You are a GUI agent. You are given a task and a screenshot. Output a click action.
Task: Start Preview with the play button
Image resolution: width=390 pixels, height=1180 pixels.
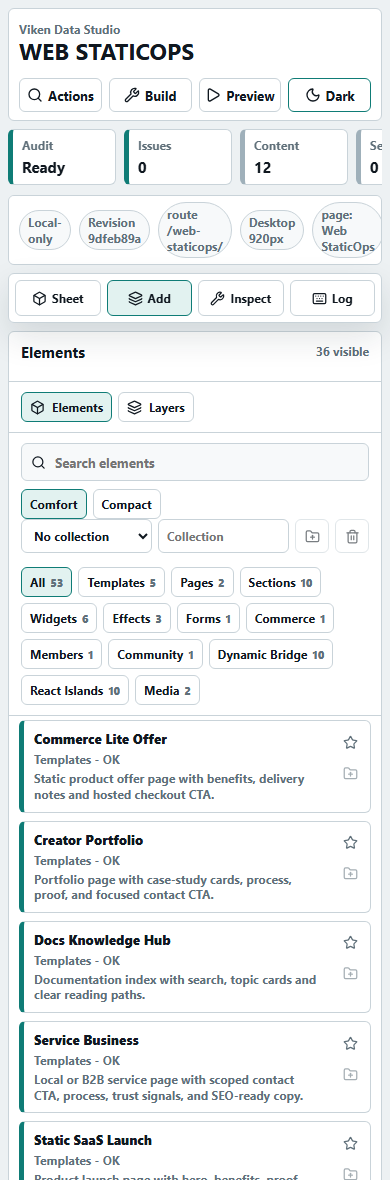coord(240,96)
